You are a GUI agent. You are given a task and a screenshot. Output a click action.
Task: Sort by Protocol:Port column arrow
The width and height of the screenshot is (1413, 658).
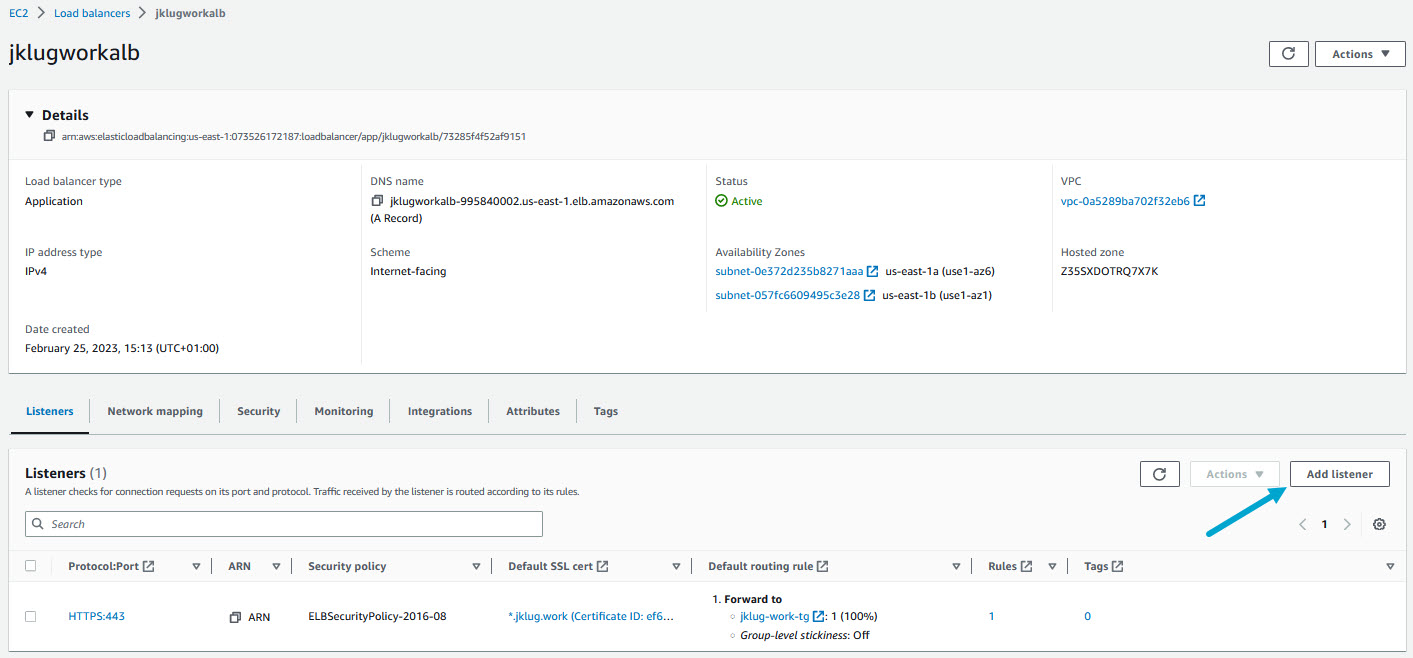pyautogui.click(x=196, y=566)
